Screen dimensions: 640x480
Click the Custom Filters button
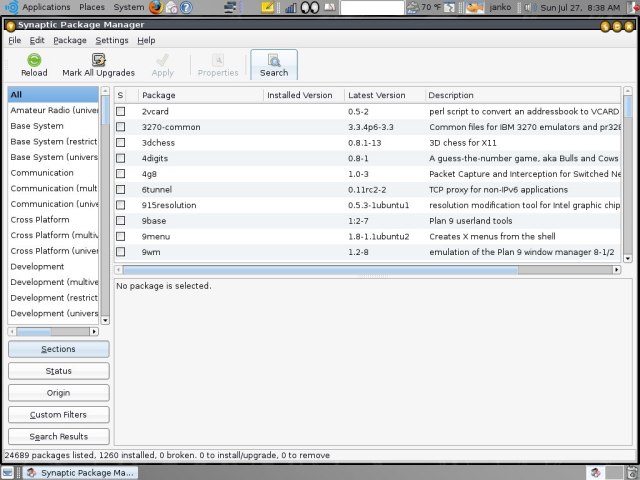(58, 415)
